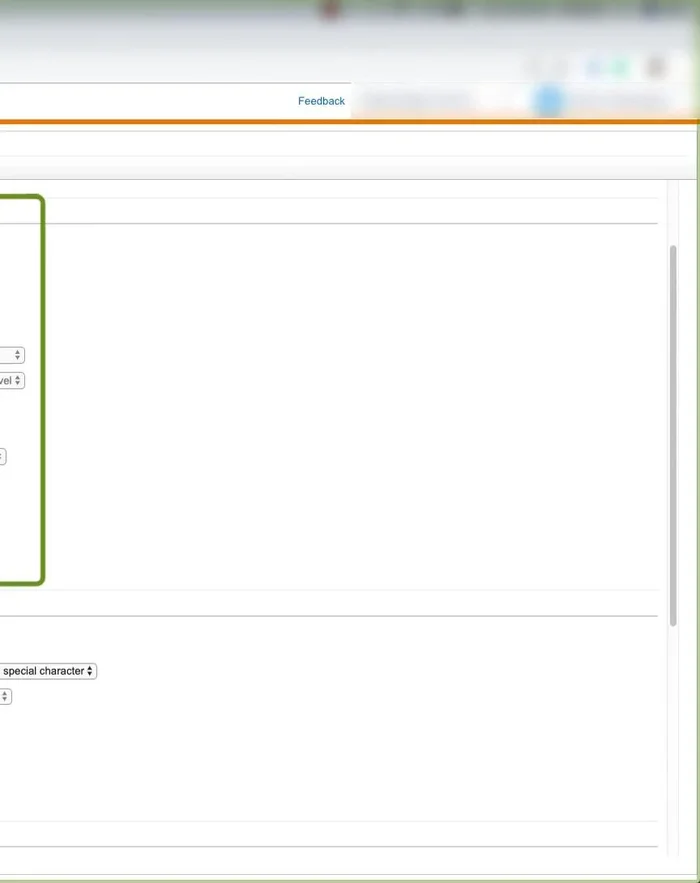Click the blurred grey profile icon in browser toolbar
The image size is (700, 883).
[x=655, y=67]
